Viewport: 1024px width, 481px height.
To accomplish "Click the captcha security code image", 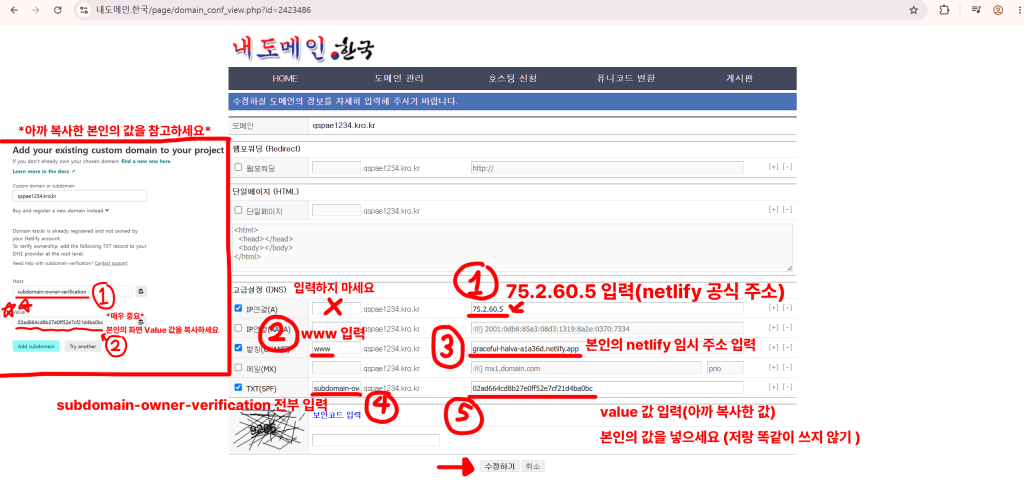I will 270,428.
